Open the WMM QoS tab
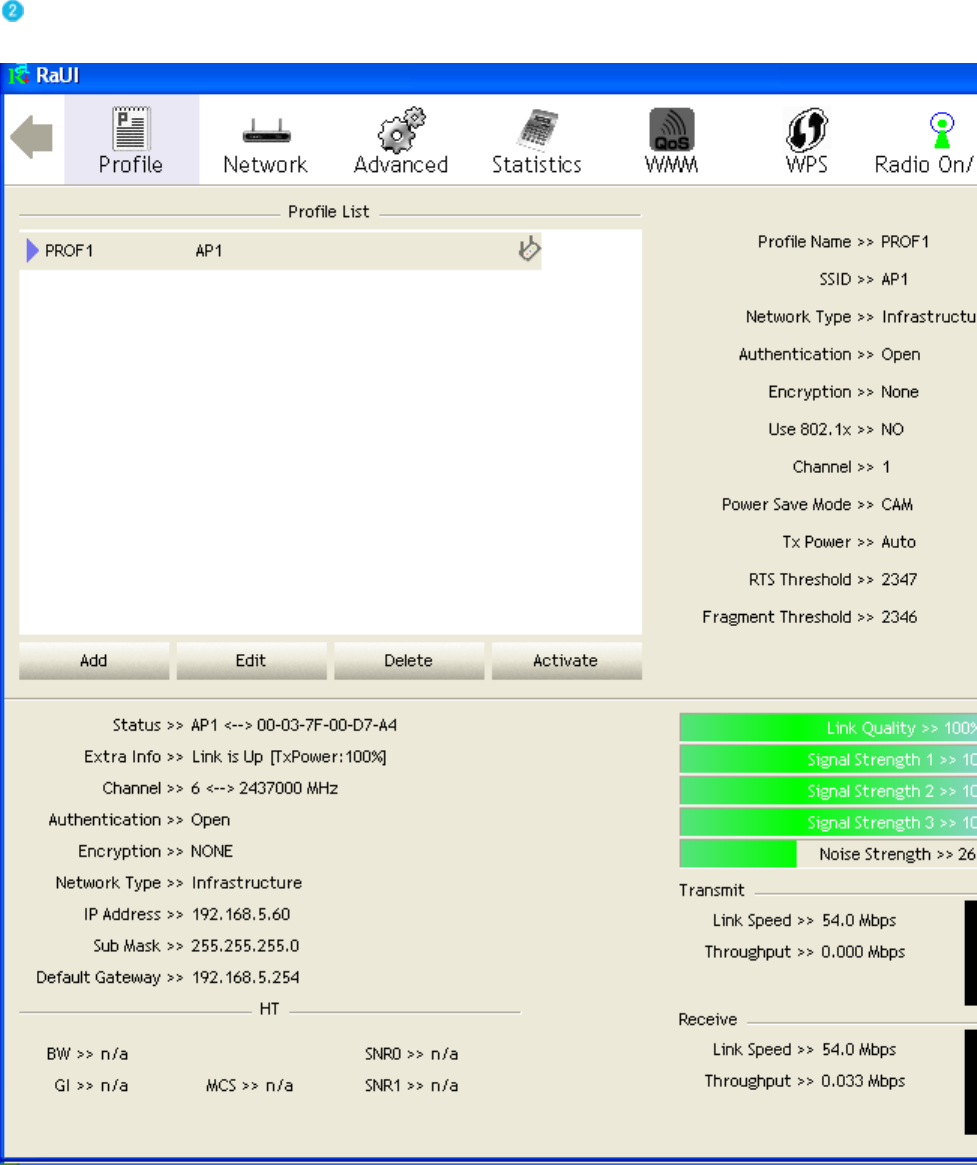Screen dimensions: 977x1165 672,140
